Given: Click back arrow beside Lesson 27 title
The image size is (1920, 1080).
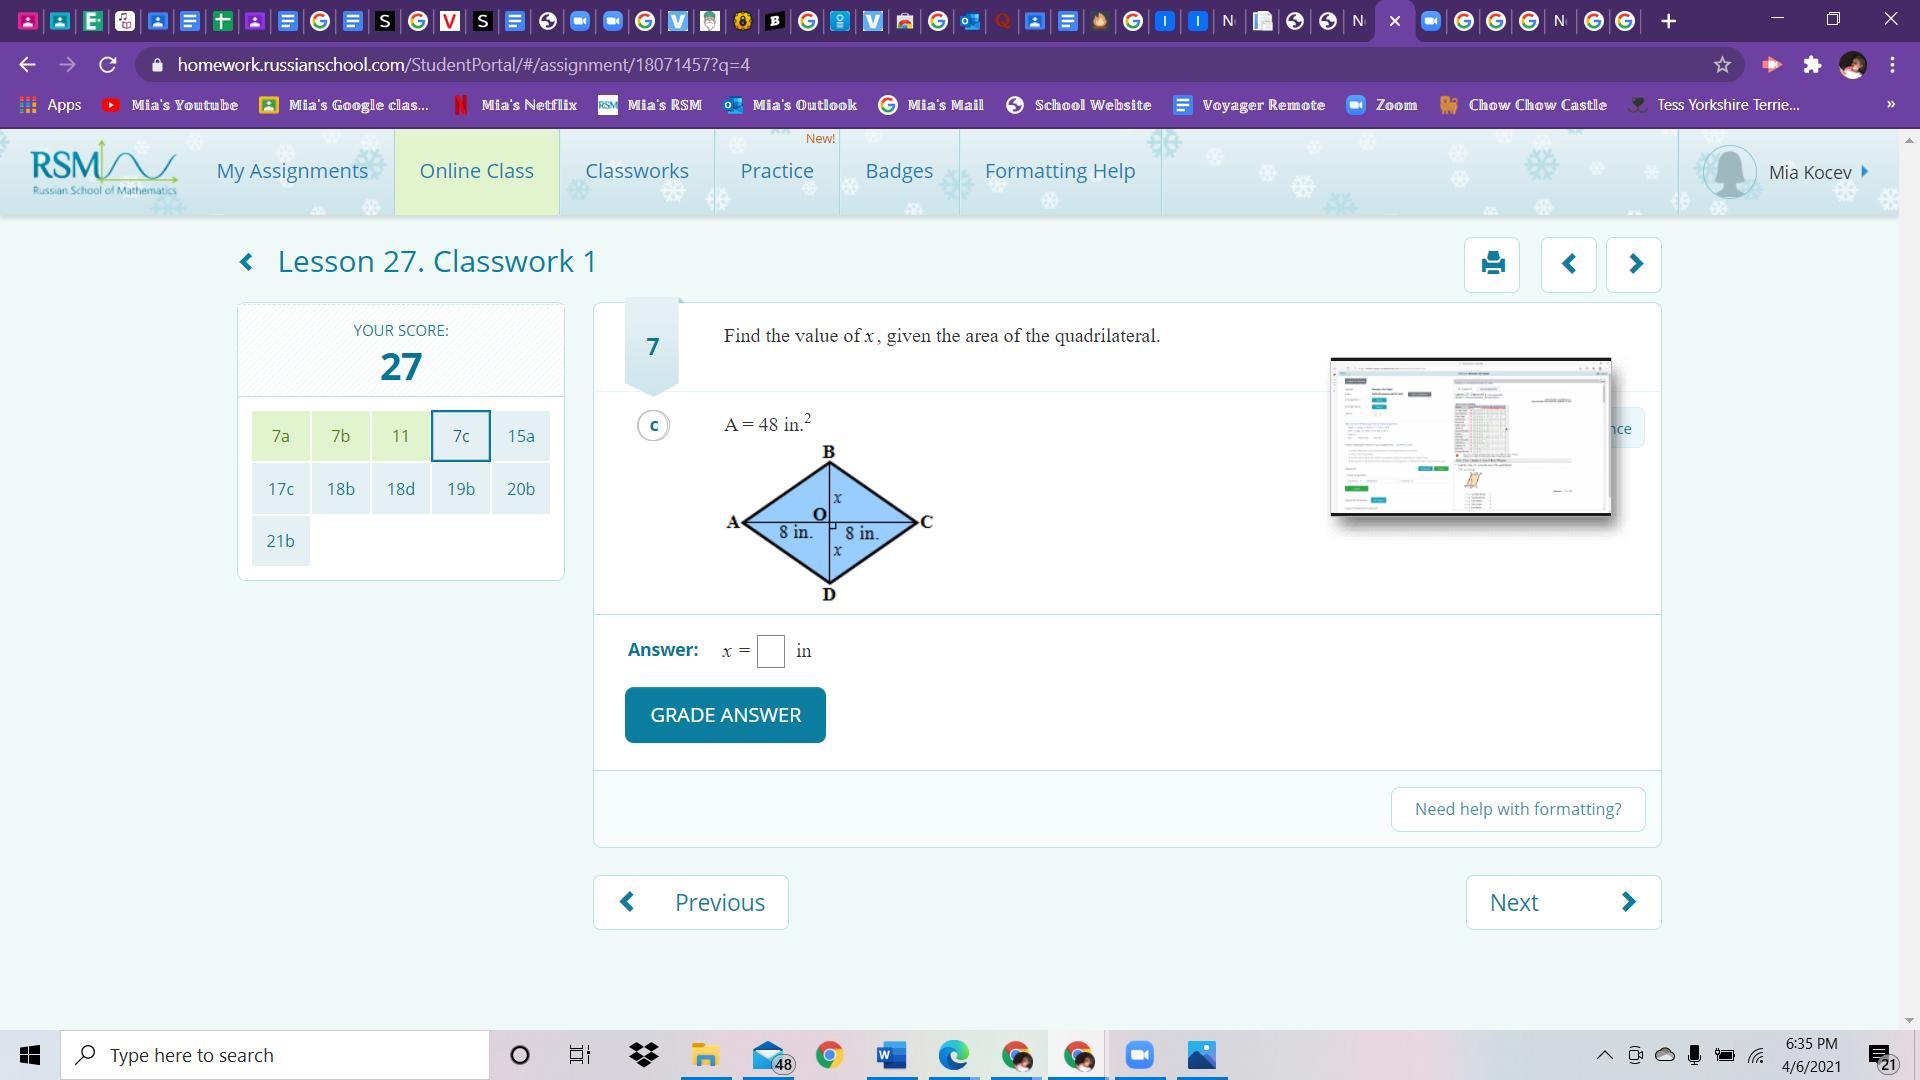Looking at the screenshot, I should [246, 262].
